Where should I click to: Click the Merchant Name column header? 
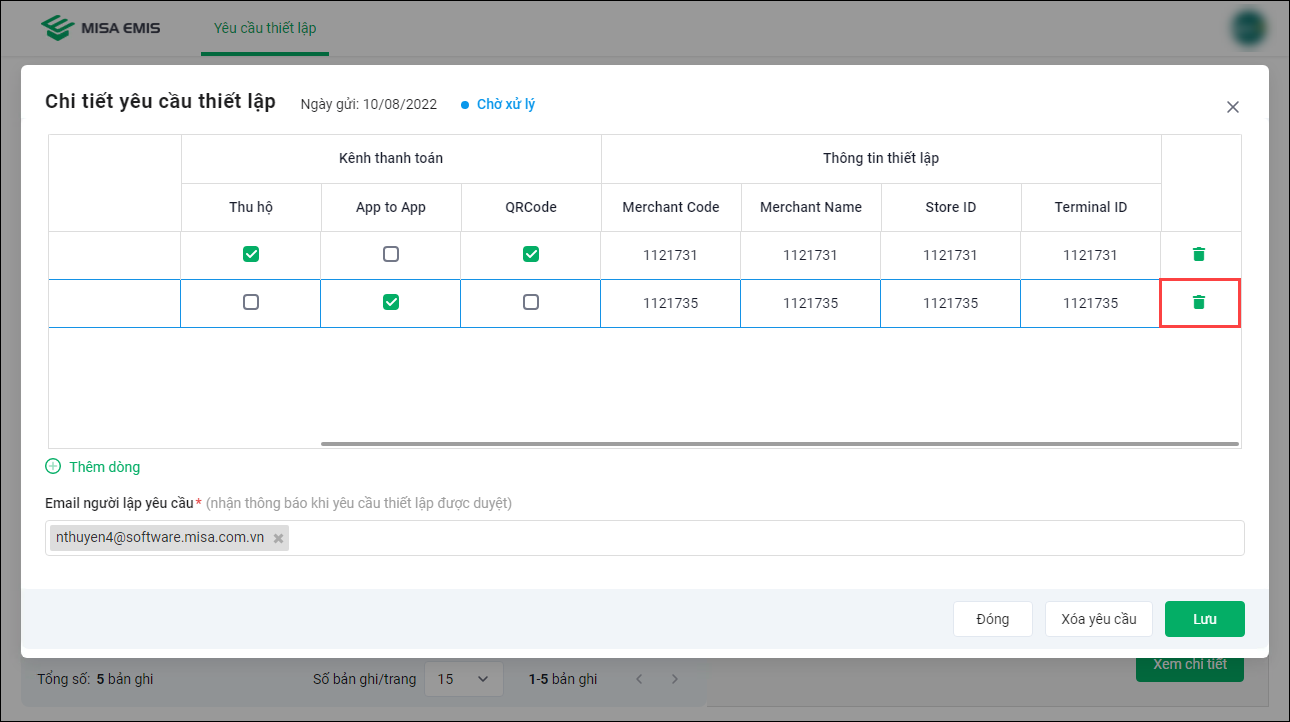(811, 207)
